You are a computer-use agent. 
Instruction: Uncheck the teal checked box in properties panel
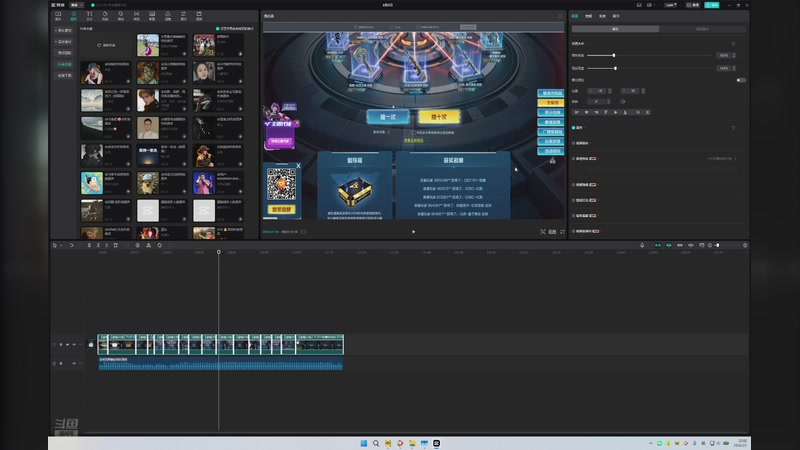(x=575, y=127)
